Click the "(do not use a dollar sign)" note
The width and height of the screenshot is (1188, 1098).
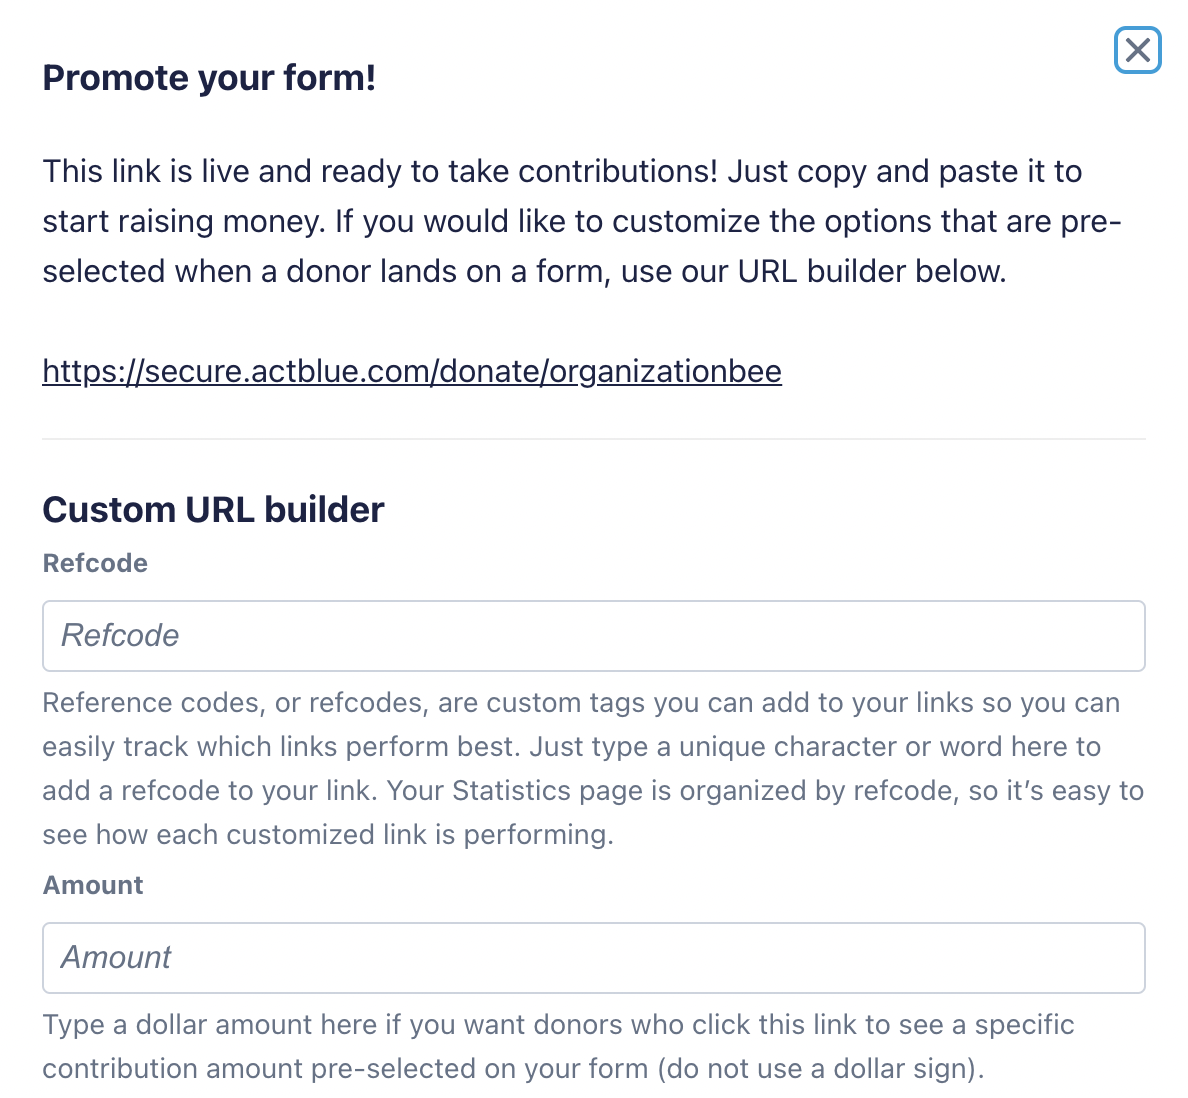821,1069
